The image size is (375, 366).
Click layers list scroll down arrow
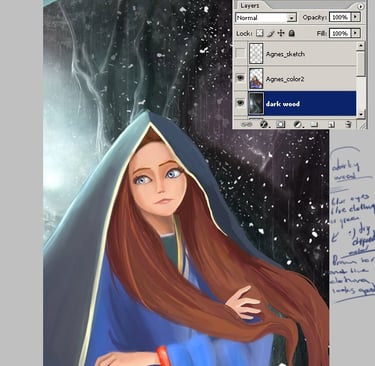[361, 114]
